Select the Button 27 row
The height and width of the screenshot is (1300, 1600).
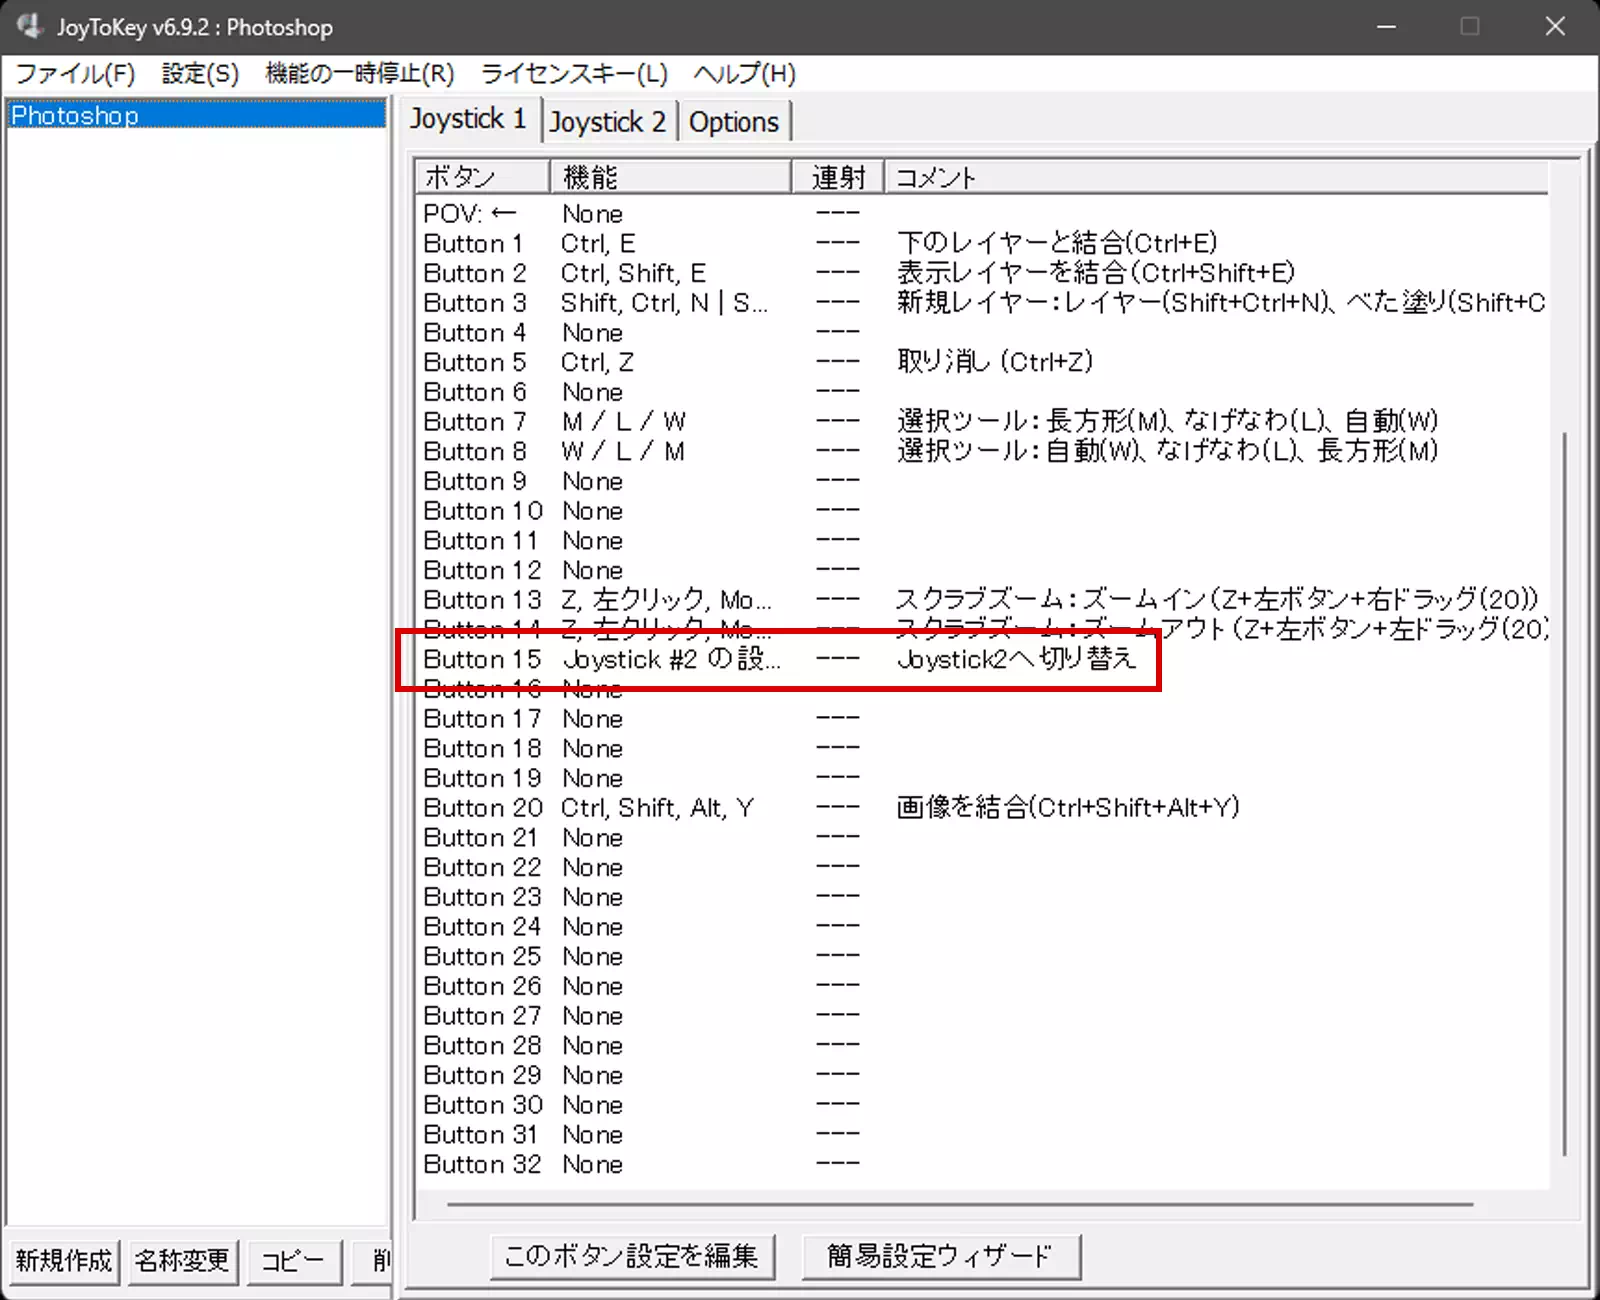[983, 1016]
